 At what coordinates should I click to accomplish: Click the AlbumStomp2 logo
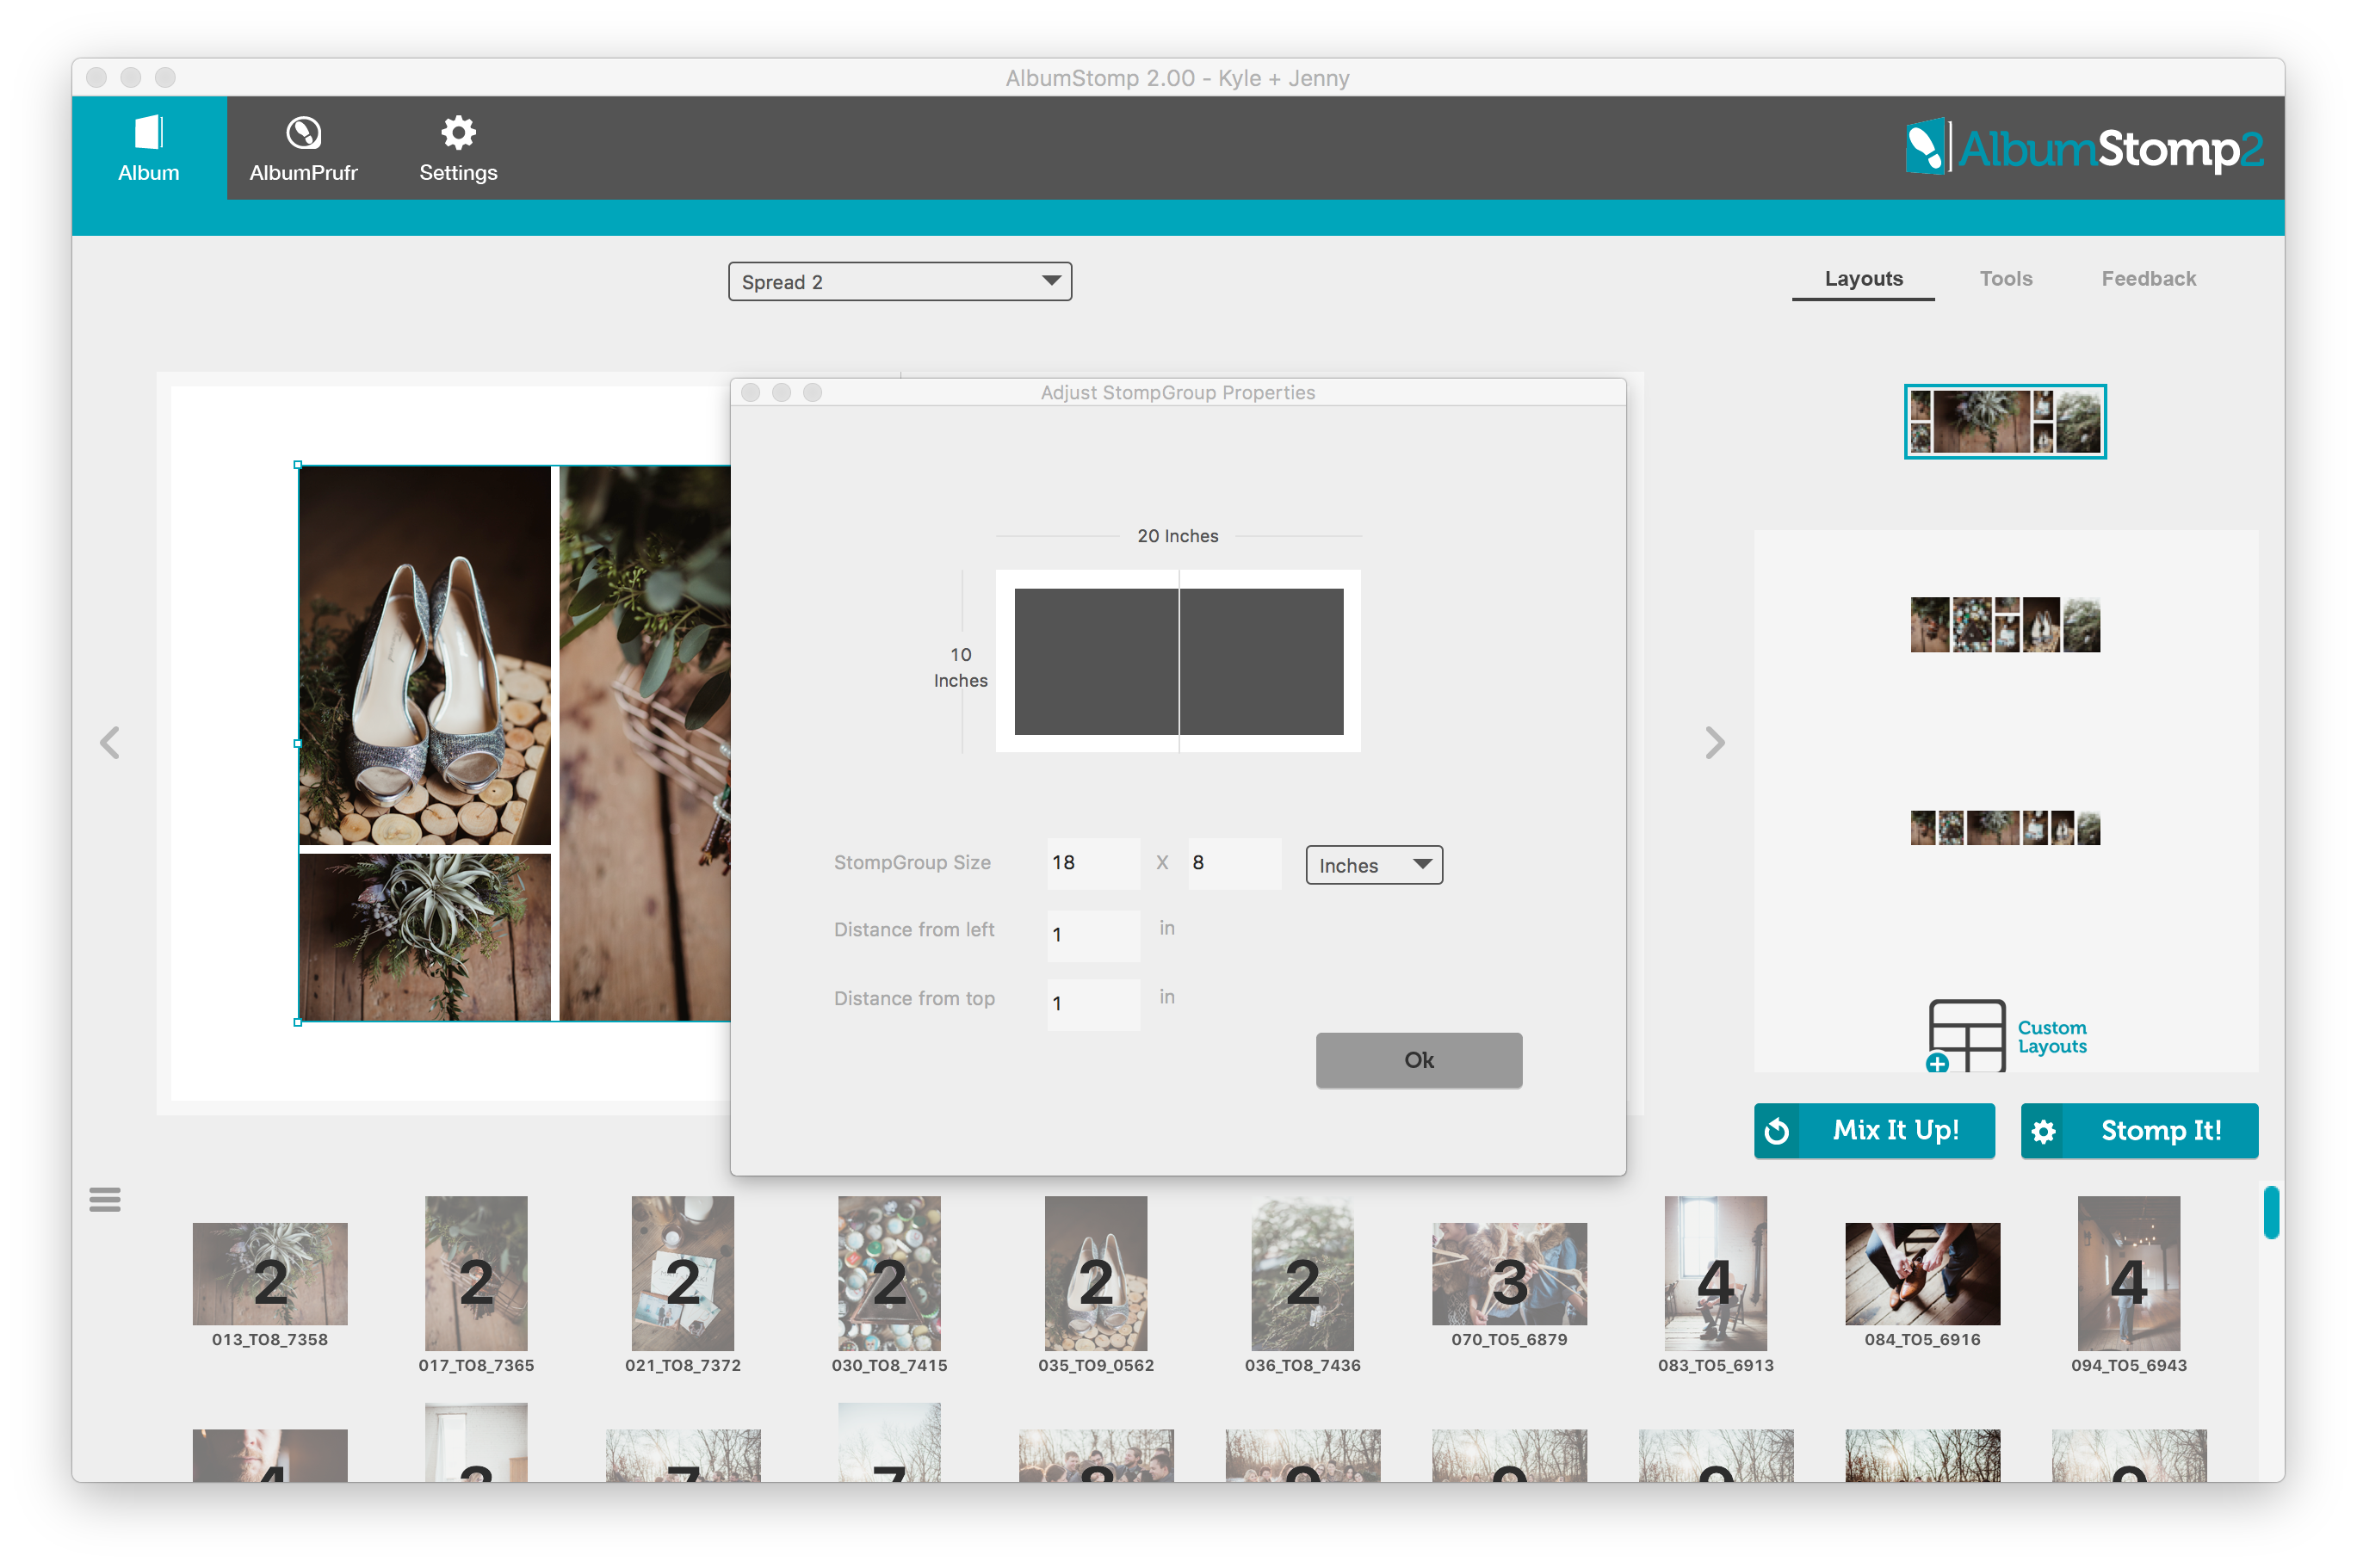(2083, 148)
